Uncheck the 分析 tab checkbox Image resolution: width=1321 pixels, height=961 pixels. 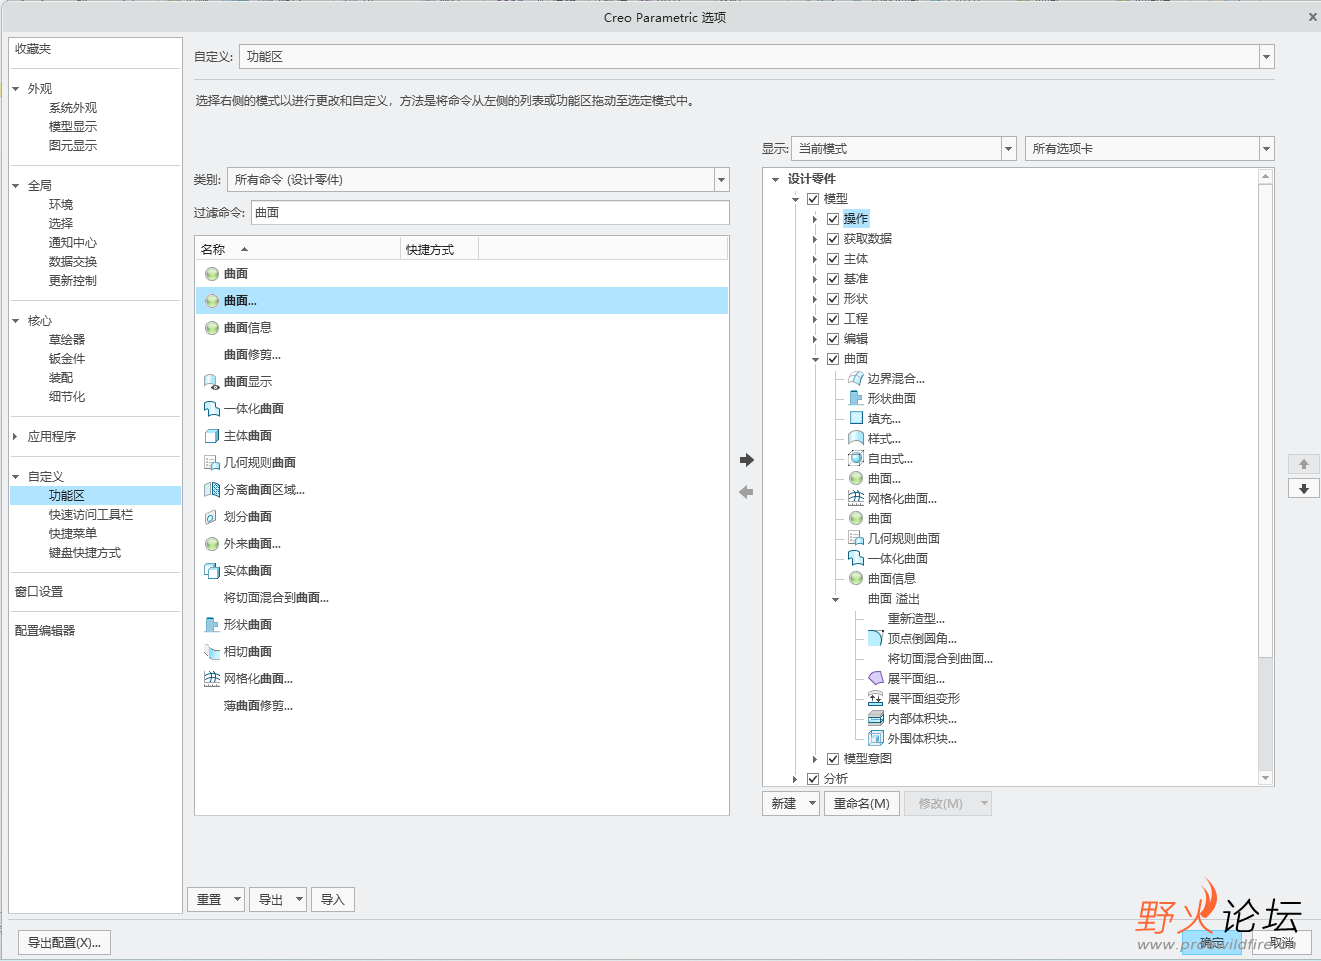pos(813,779)
